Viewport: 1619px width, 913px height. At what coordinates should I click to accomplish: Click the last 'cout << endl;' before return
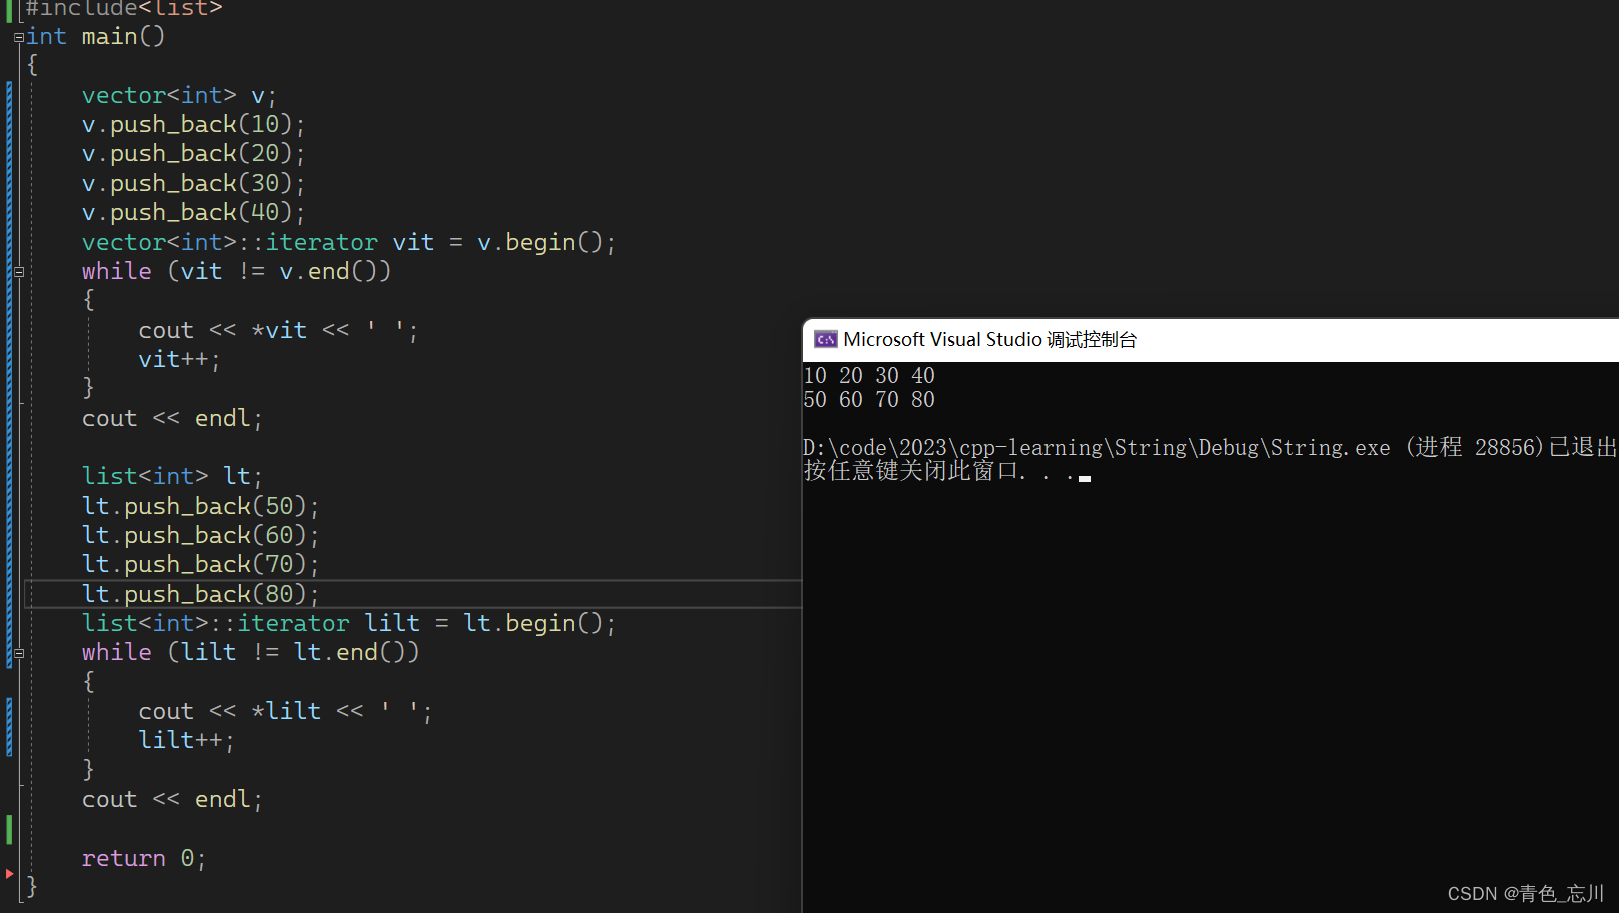tap(172, 800)
